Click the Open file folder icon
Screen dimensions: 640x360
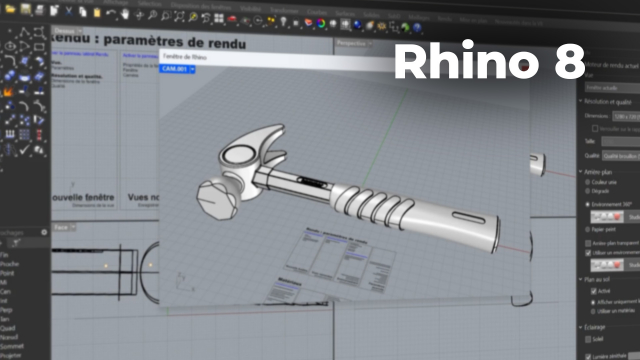(x=10, y=9)
